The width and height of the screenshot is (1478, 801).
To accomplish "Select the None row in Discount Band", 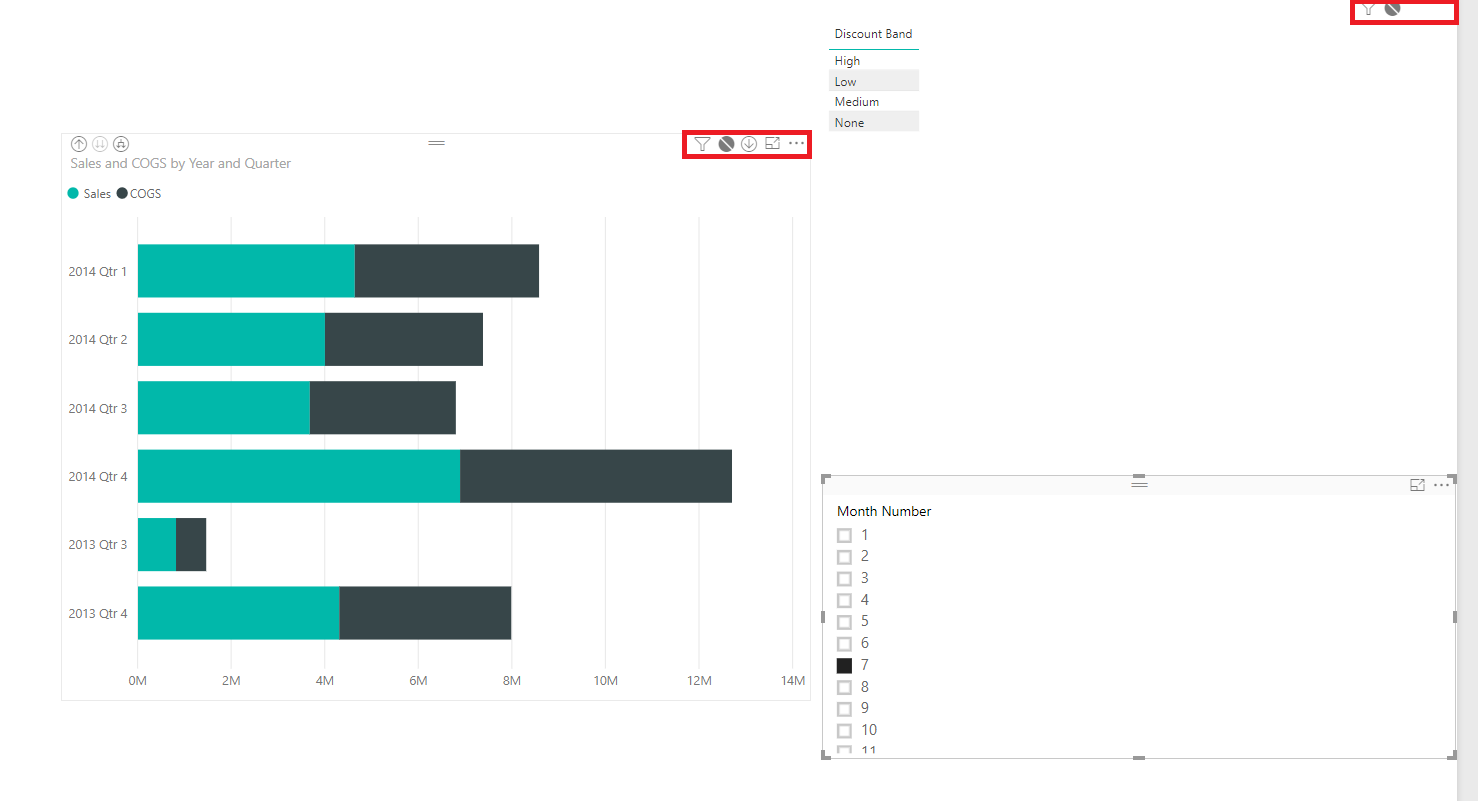I will click(x=874, y=123).
